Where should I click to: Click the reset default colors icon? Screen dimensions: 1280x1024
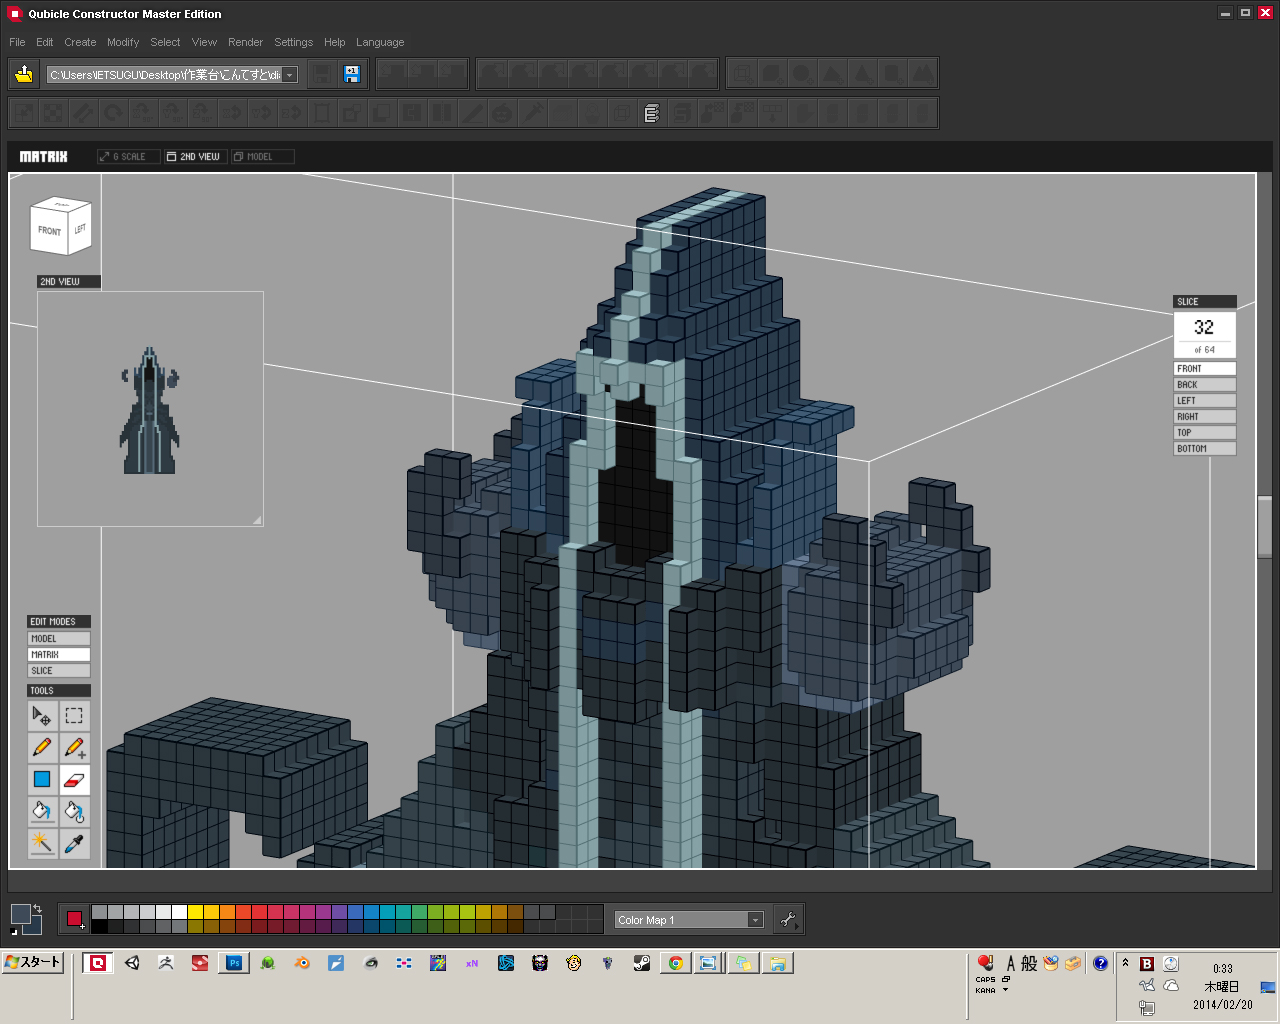point(14,931)
